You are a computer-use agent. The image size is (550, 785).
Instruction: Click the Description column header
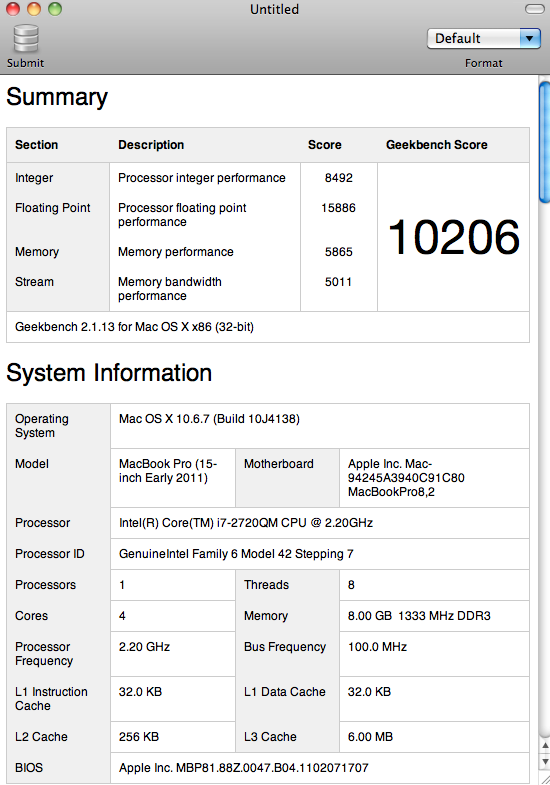click(x=151, y=145)
